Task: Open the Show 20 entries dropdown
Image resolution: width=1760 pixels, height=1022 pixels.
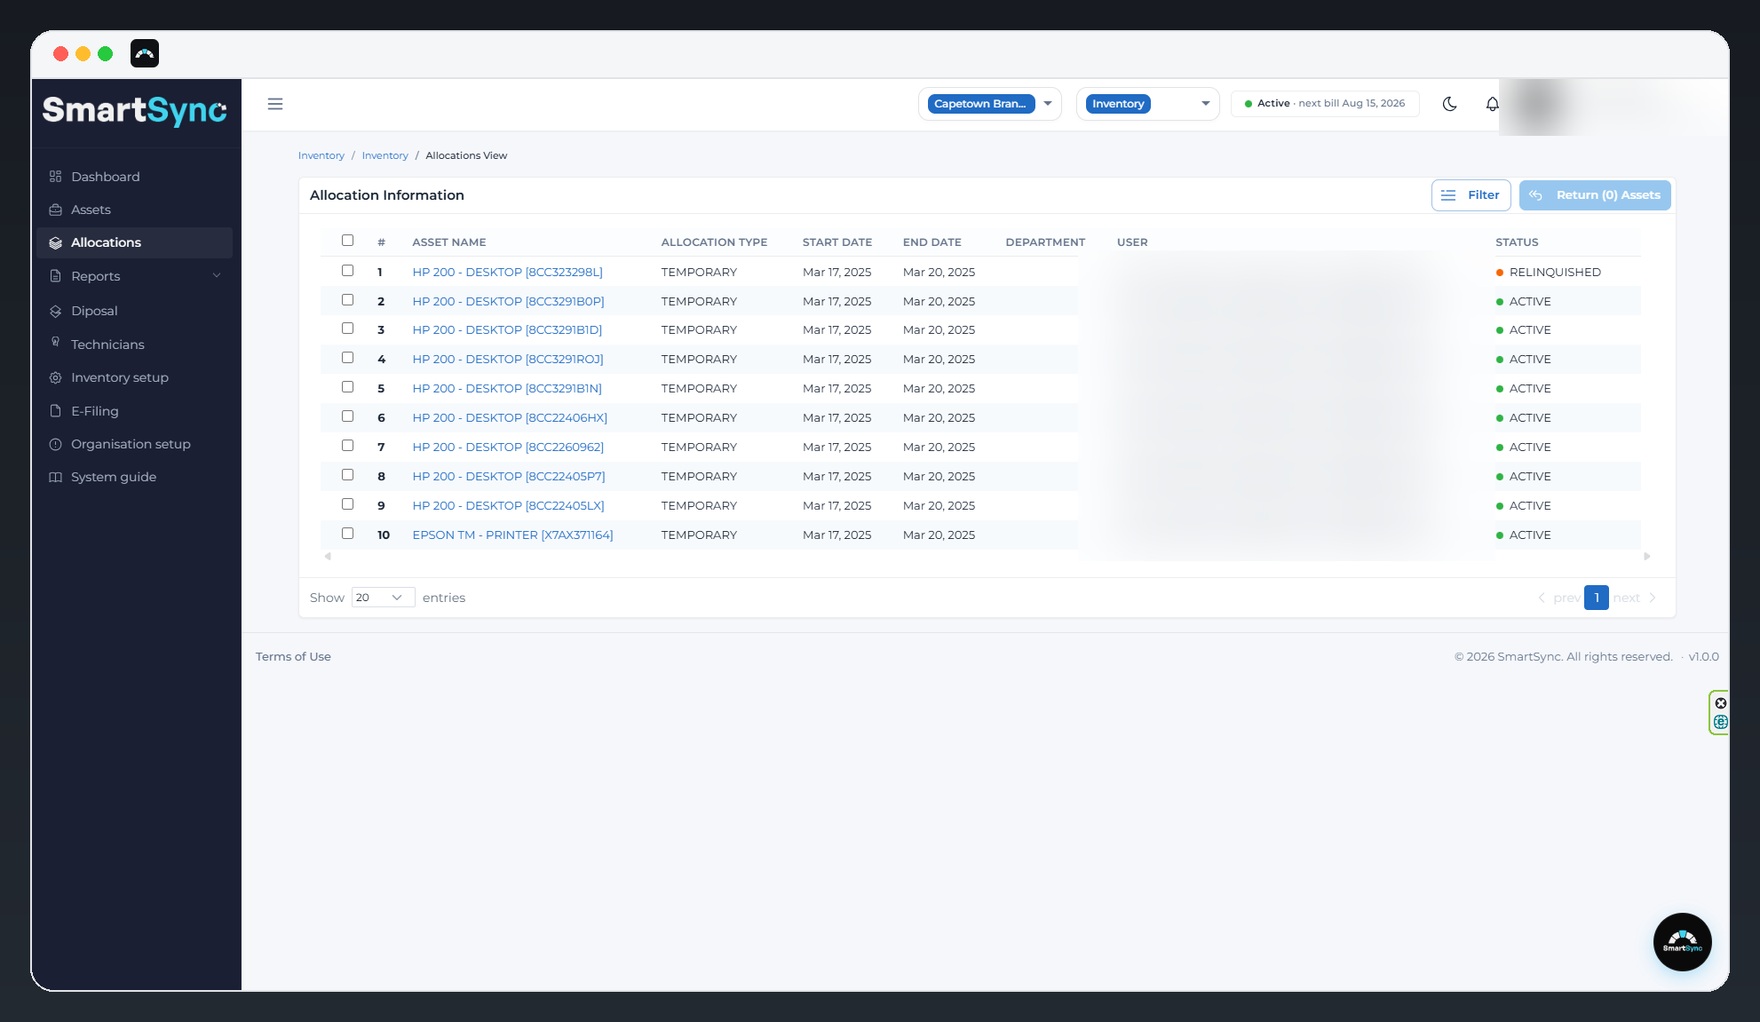Action: (x=383, y=597)
